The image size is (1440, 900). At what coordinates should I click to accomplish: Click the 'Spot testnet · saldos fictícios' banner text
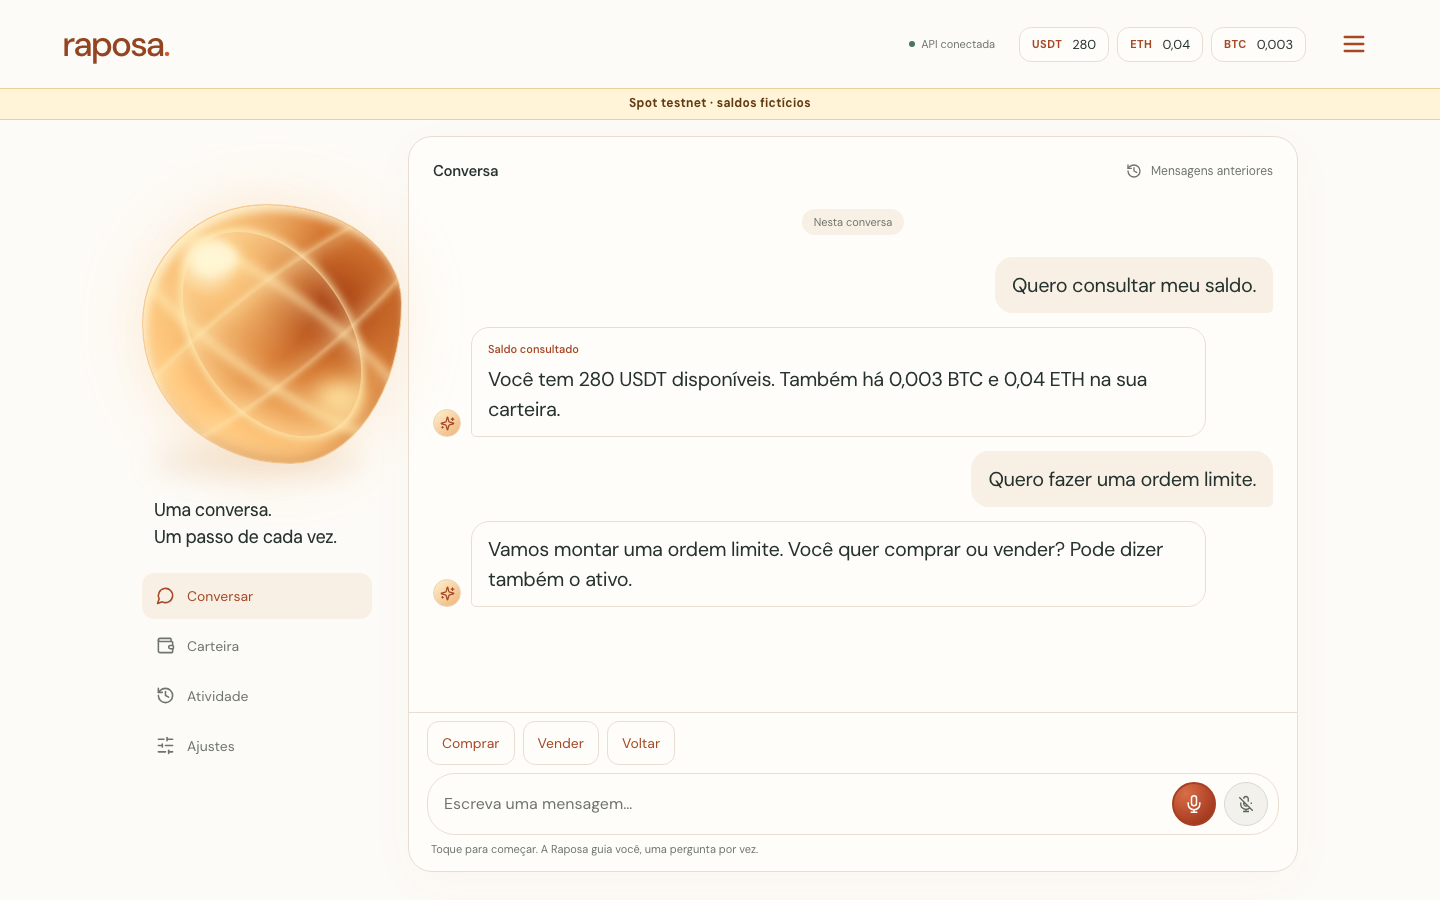(x=720, y=103)
